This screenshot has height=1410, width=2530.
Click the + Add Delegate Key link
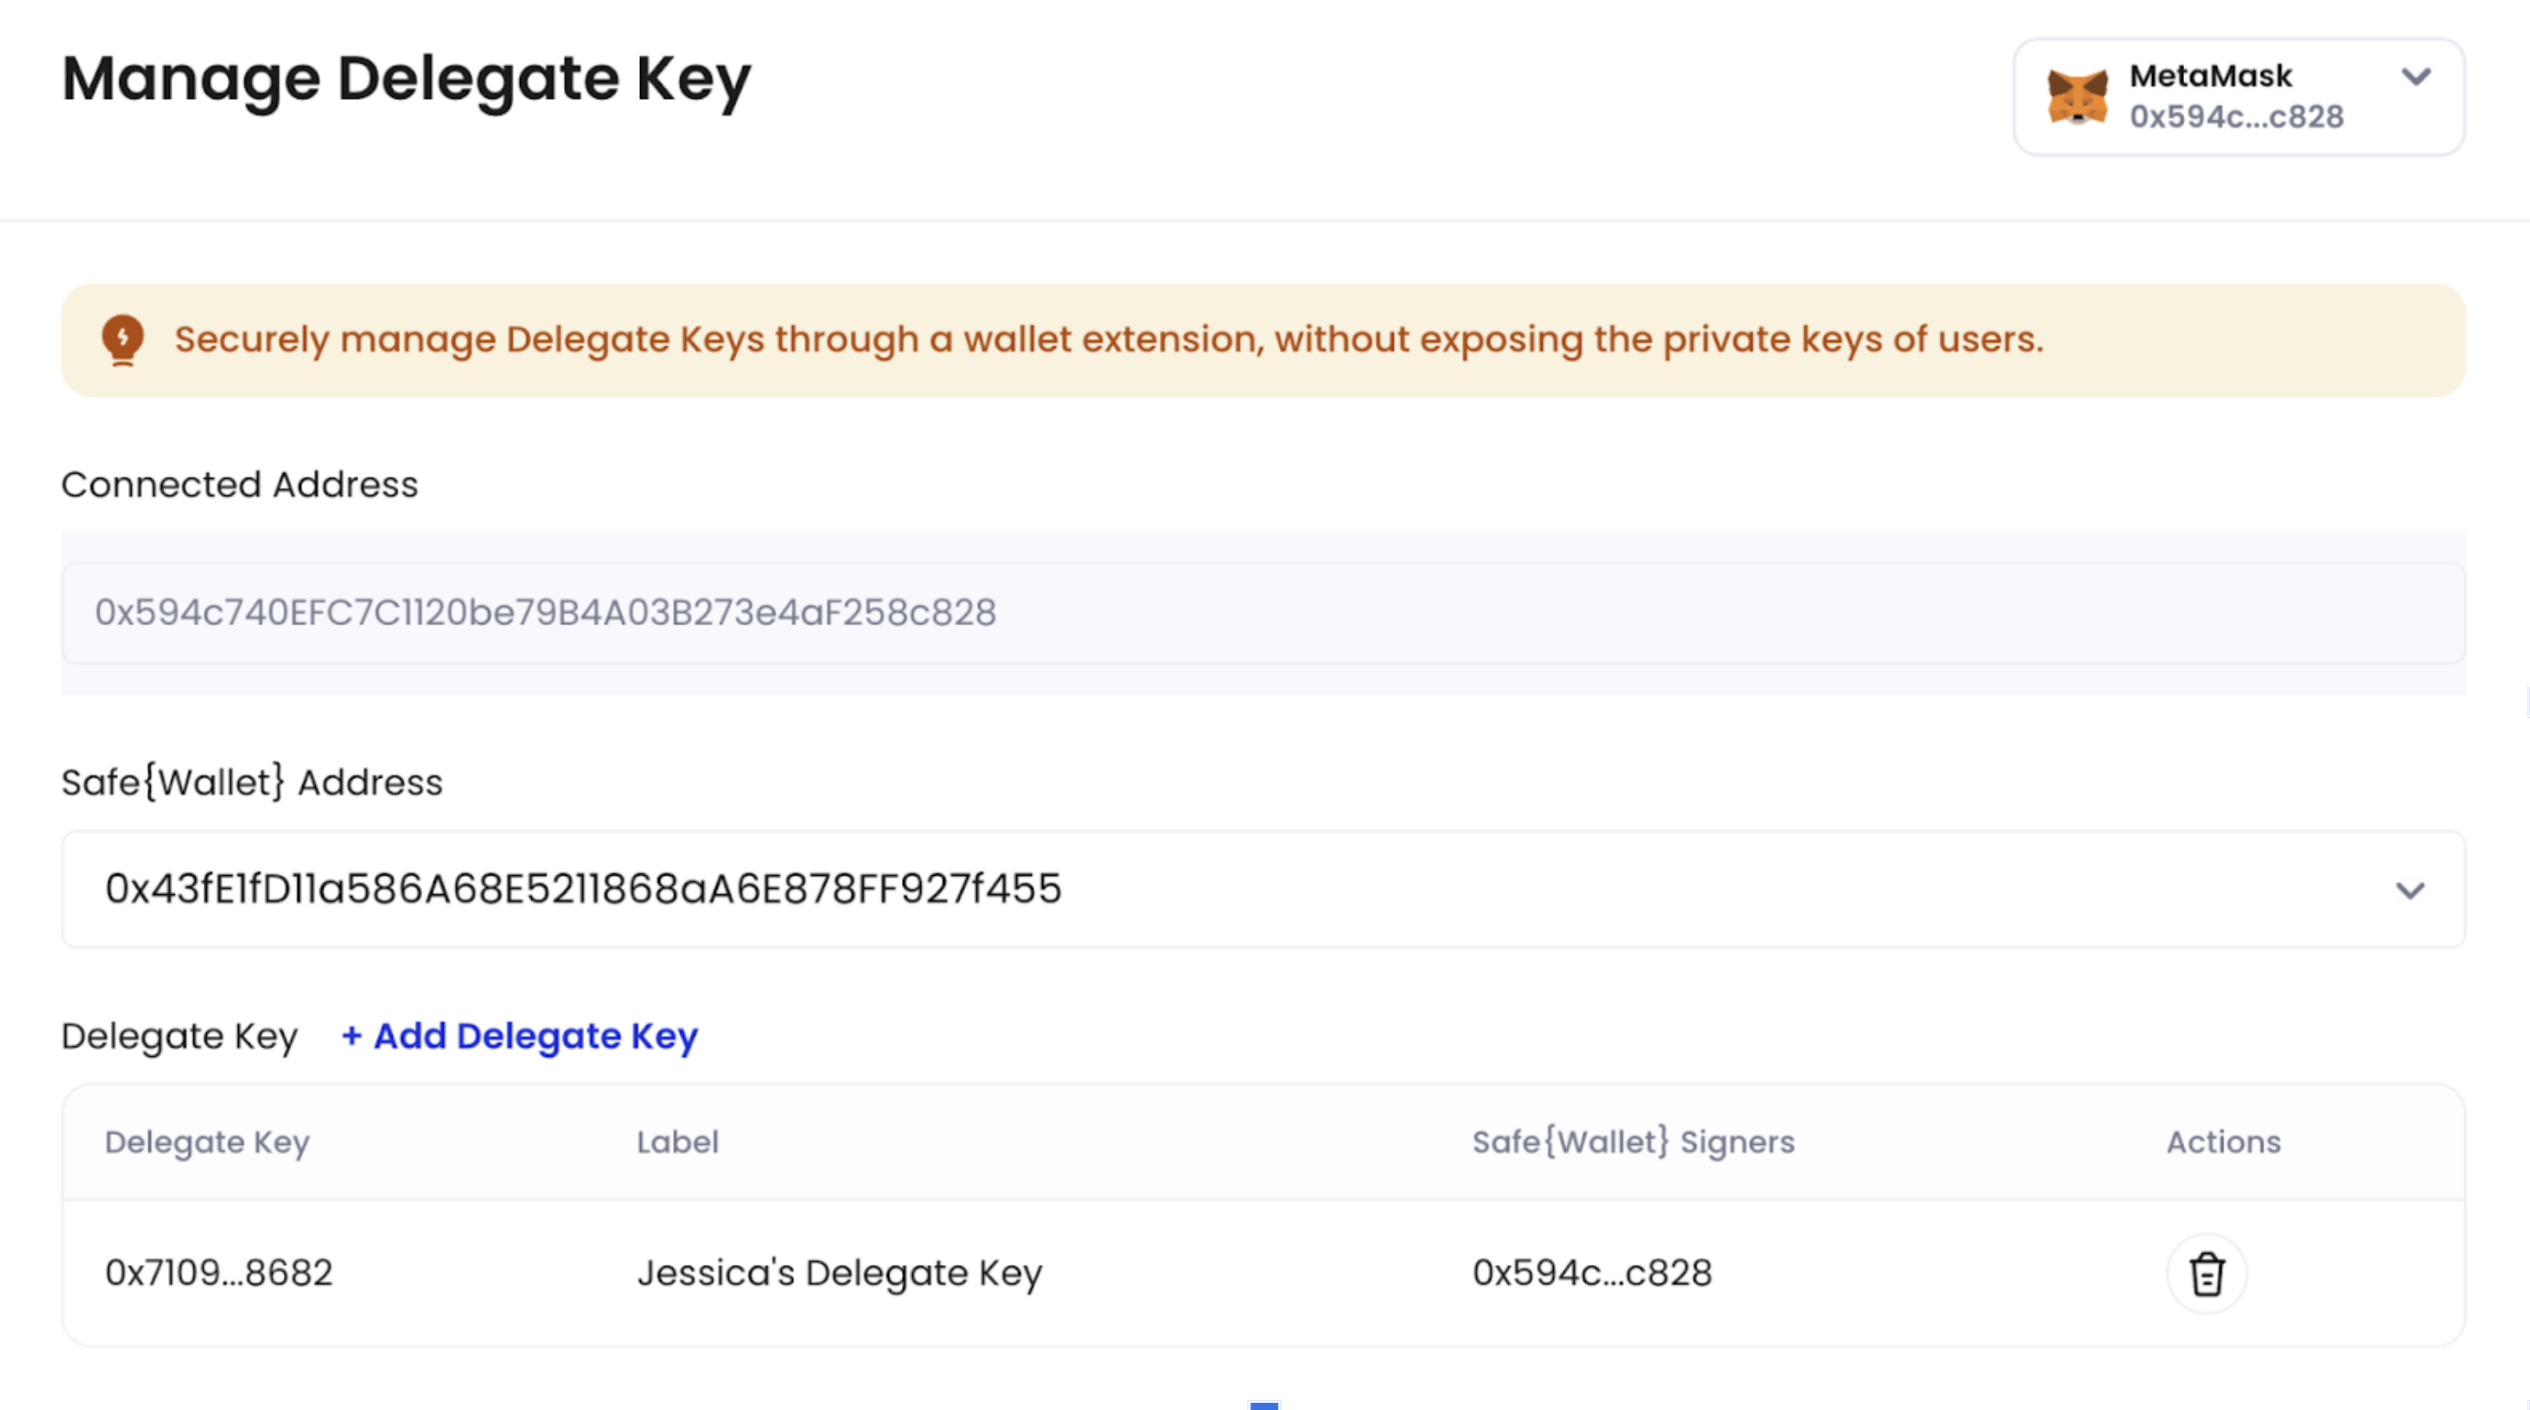point(519,1036)
